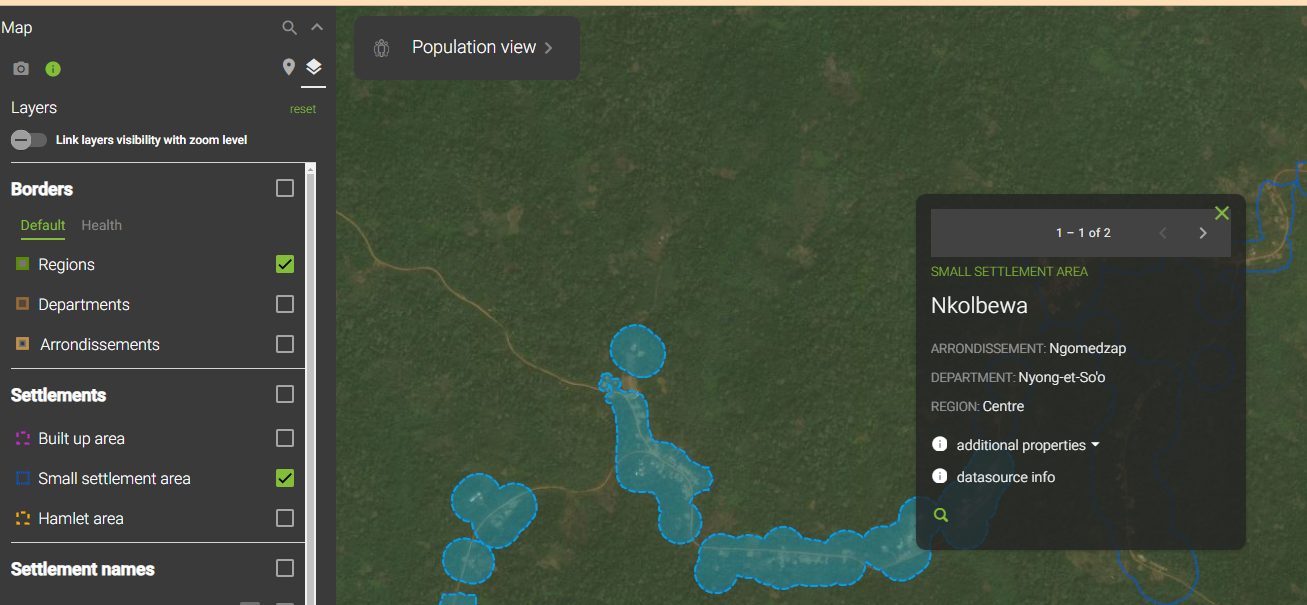Switch to the Health borders tab
The width and height of the screenshot is (1307, 605).
pos(102,225)
